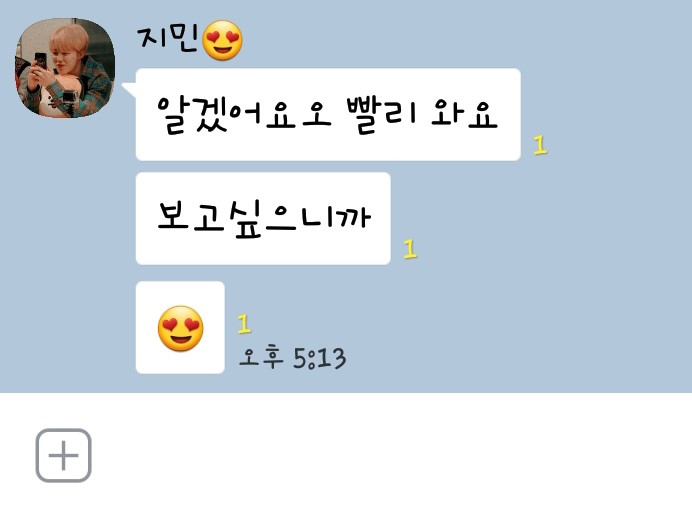The image size is (692, 519).
Task: Click unread count 1 beside 보고싶으니까
Action: 410,249
